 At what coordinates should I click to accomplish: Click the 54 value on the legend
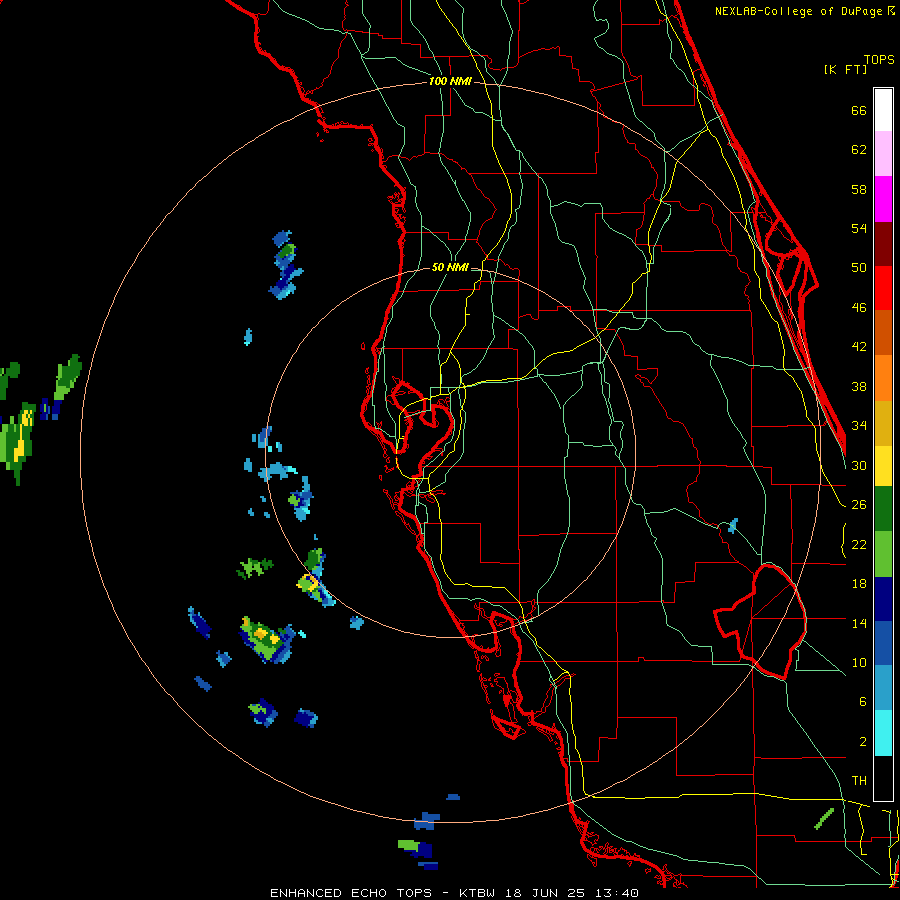(x=859, y=228)
